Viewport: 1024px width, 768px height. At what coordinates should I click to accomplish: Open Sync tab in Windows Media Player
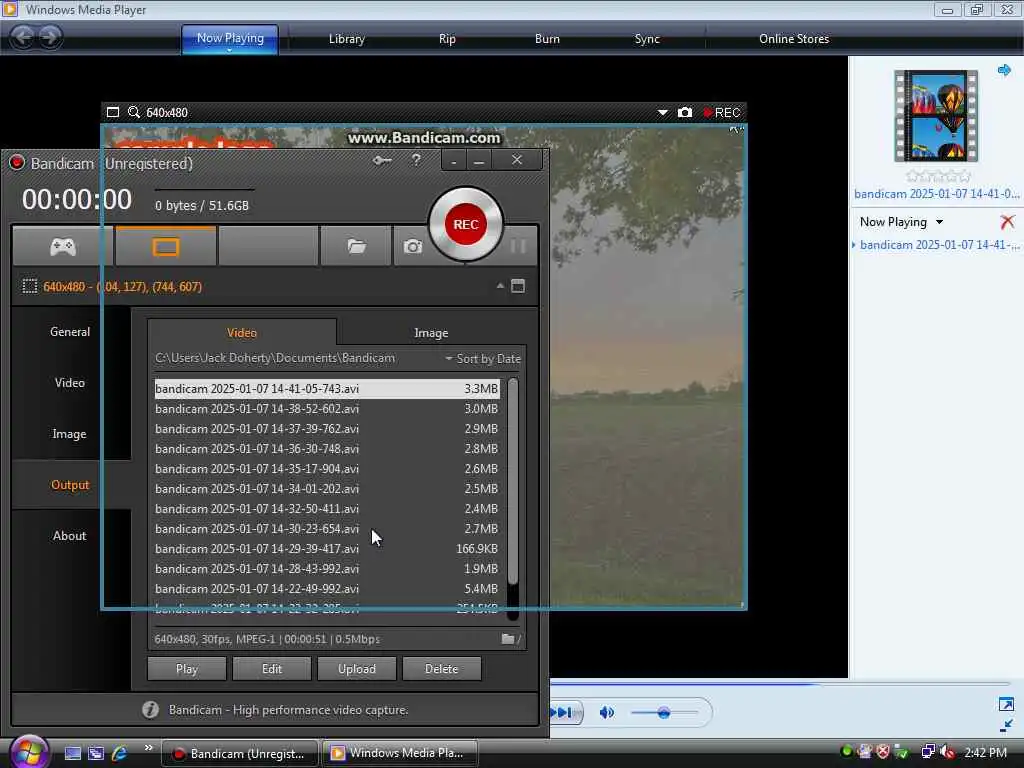coord(647,39)
